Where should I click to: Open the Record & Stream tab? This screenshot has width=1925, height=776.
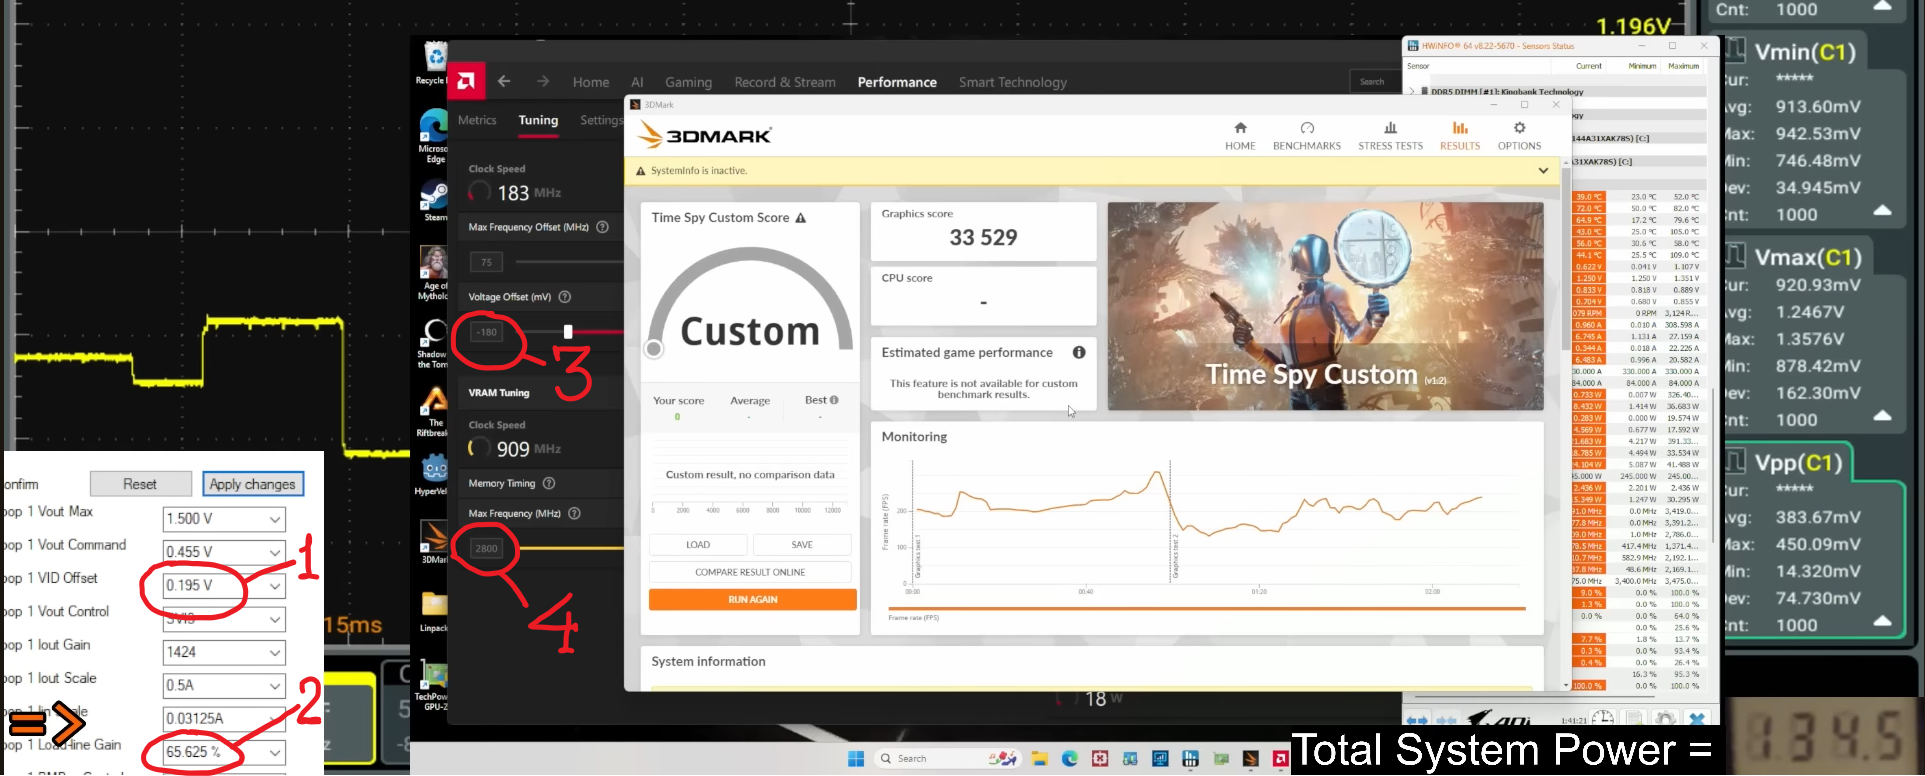click(785, 82)
